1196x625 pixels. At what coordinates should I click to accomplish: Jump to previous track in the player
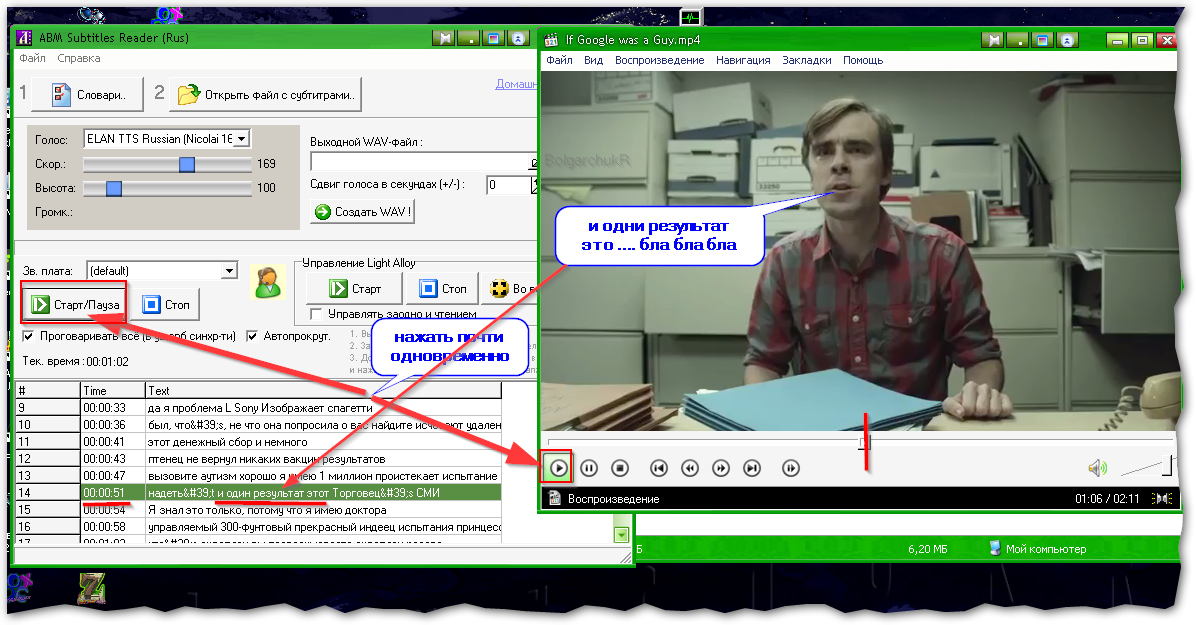point(659,468)
